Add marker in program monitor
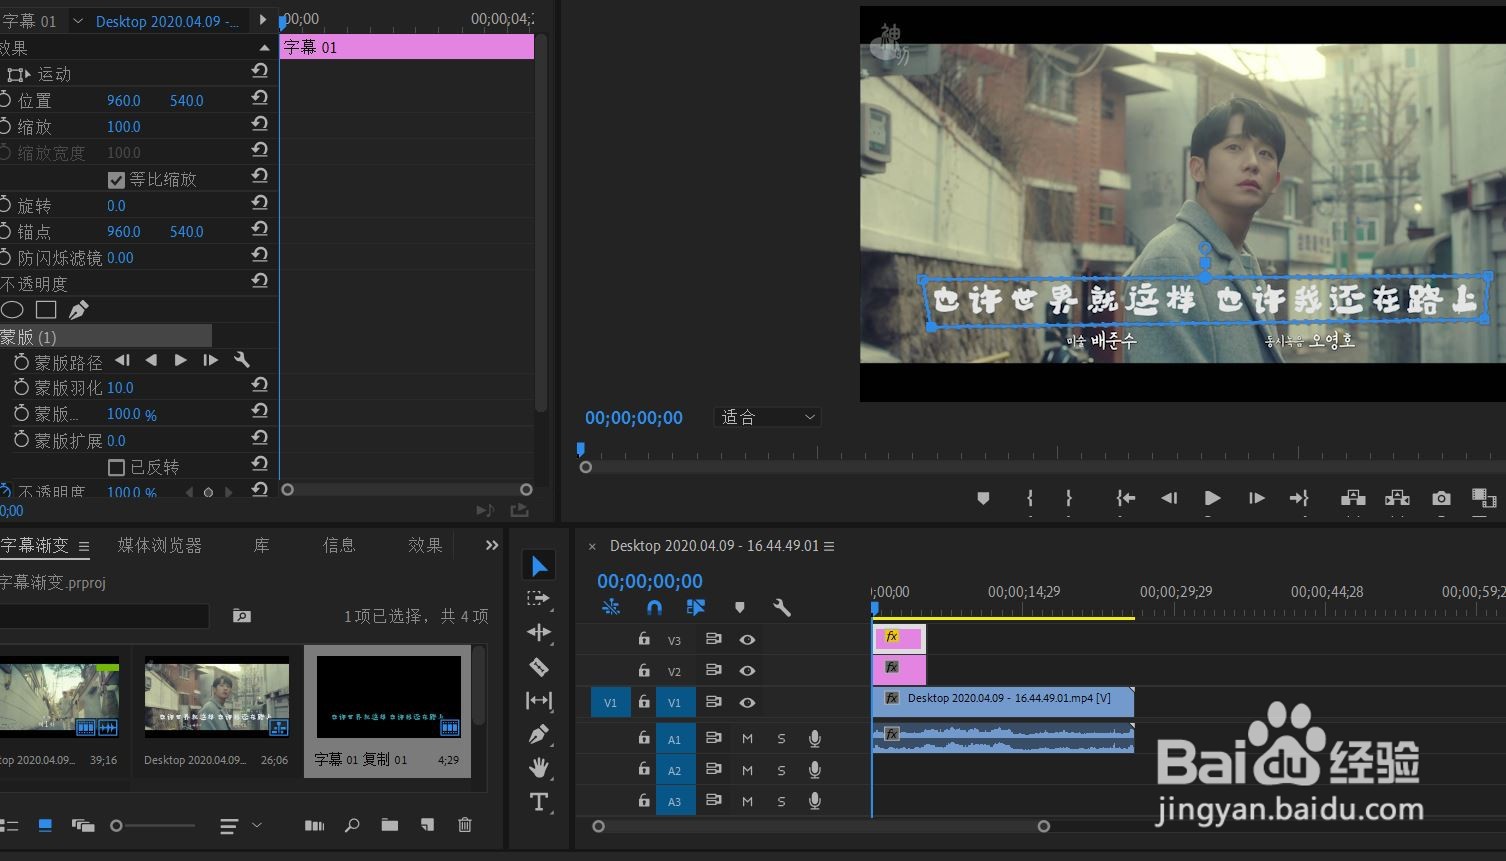Screen dimensions: 1506x861 pyautogui.click(x=983, y=498)
